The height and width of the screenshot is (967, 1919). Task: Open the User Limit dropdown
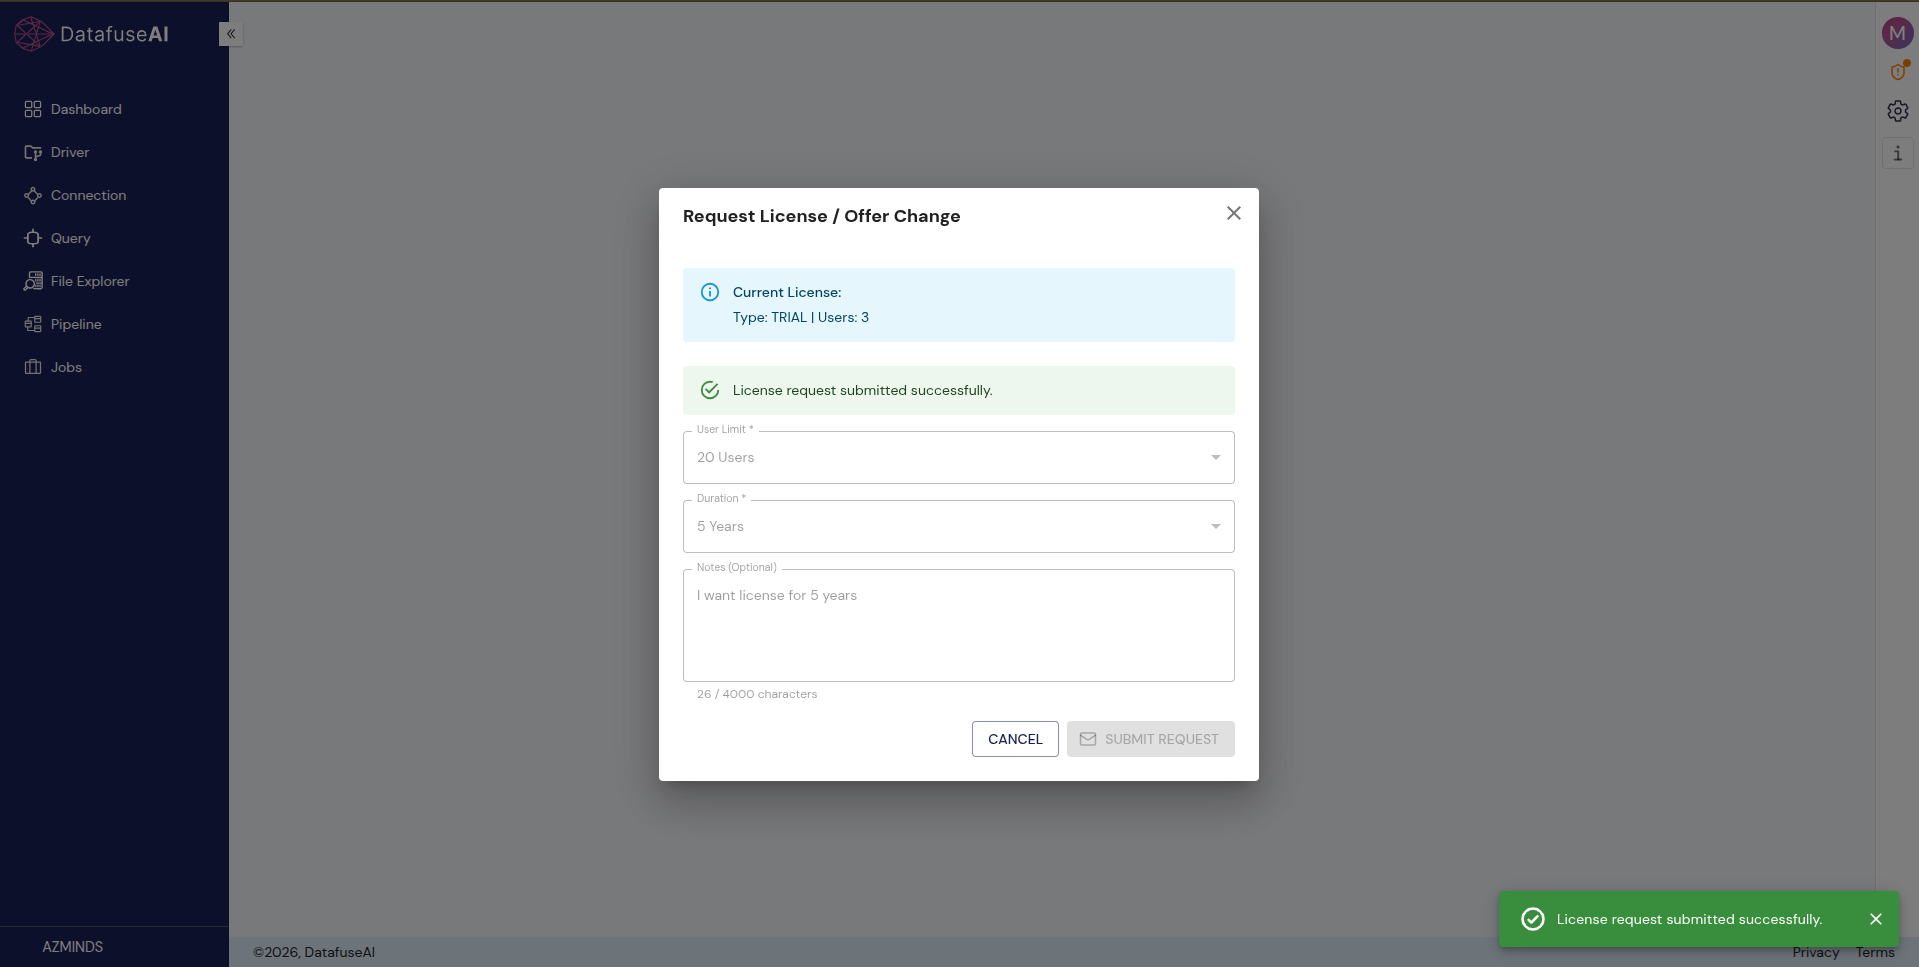(958, 457)
